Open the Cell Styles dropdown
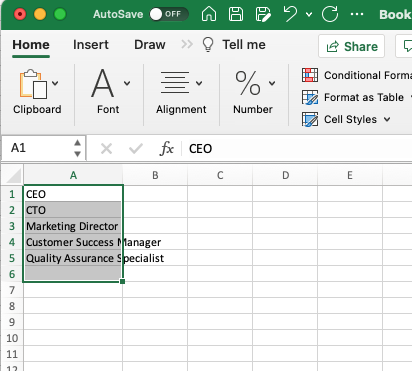 point(387,119)
